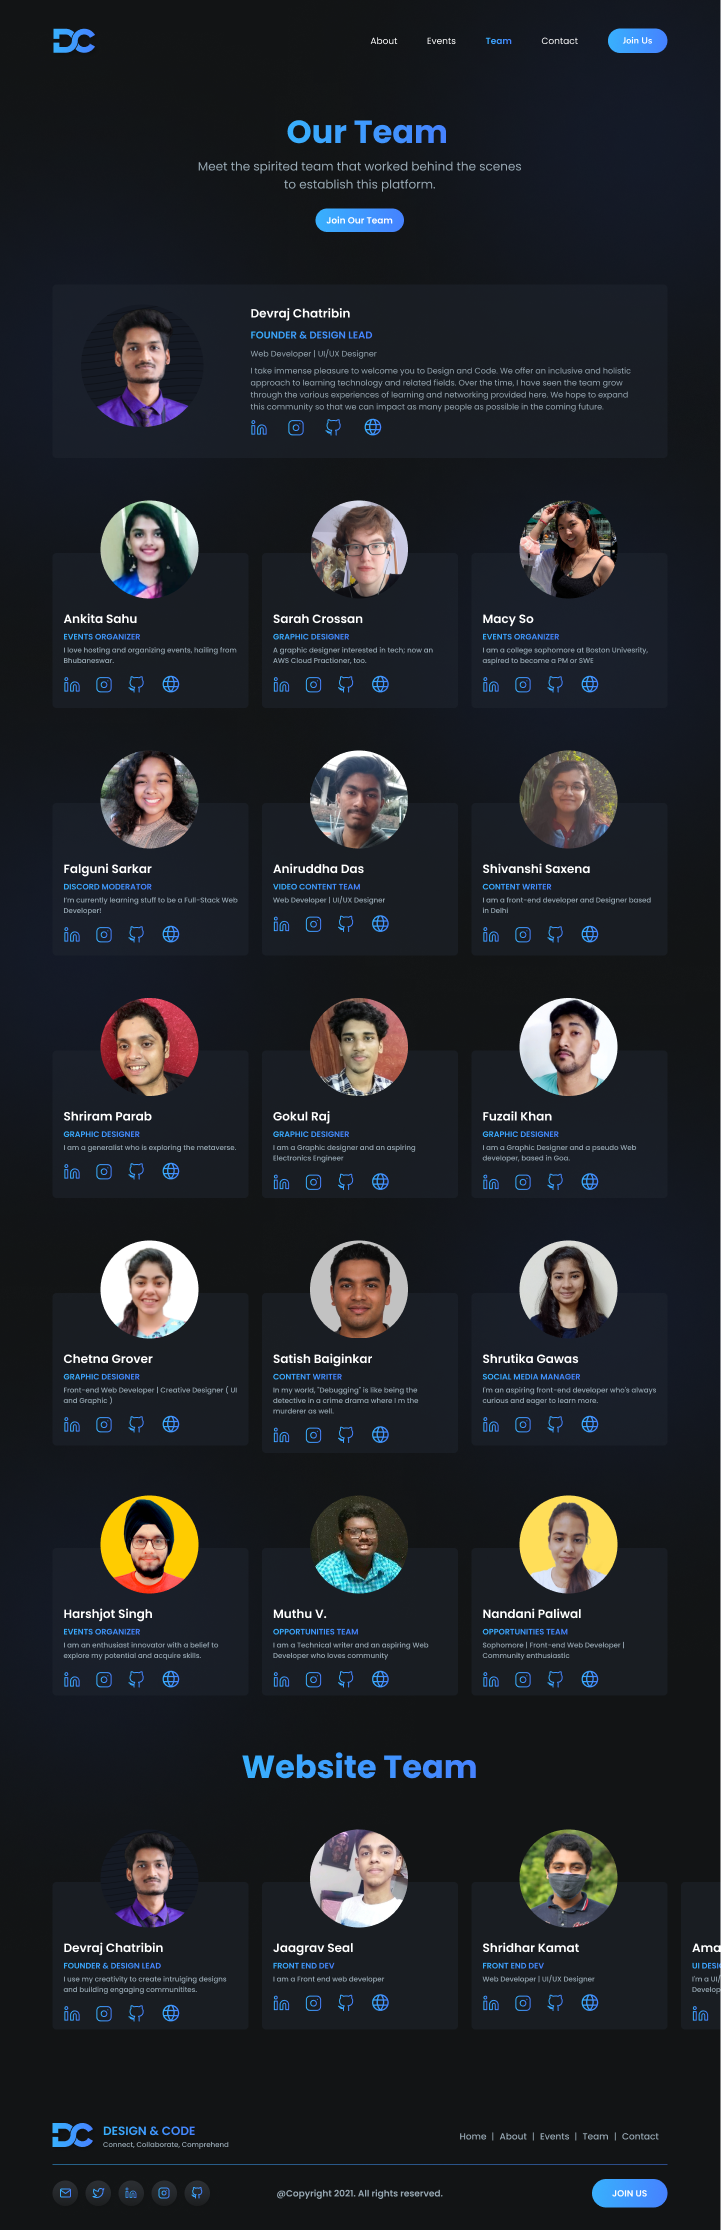Open Aniruddha Das's LinkedIn icon
Image resolution: width=721 pixels, height=2230 pixels.
click(x=281, y=924)
